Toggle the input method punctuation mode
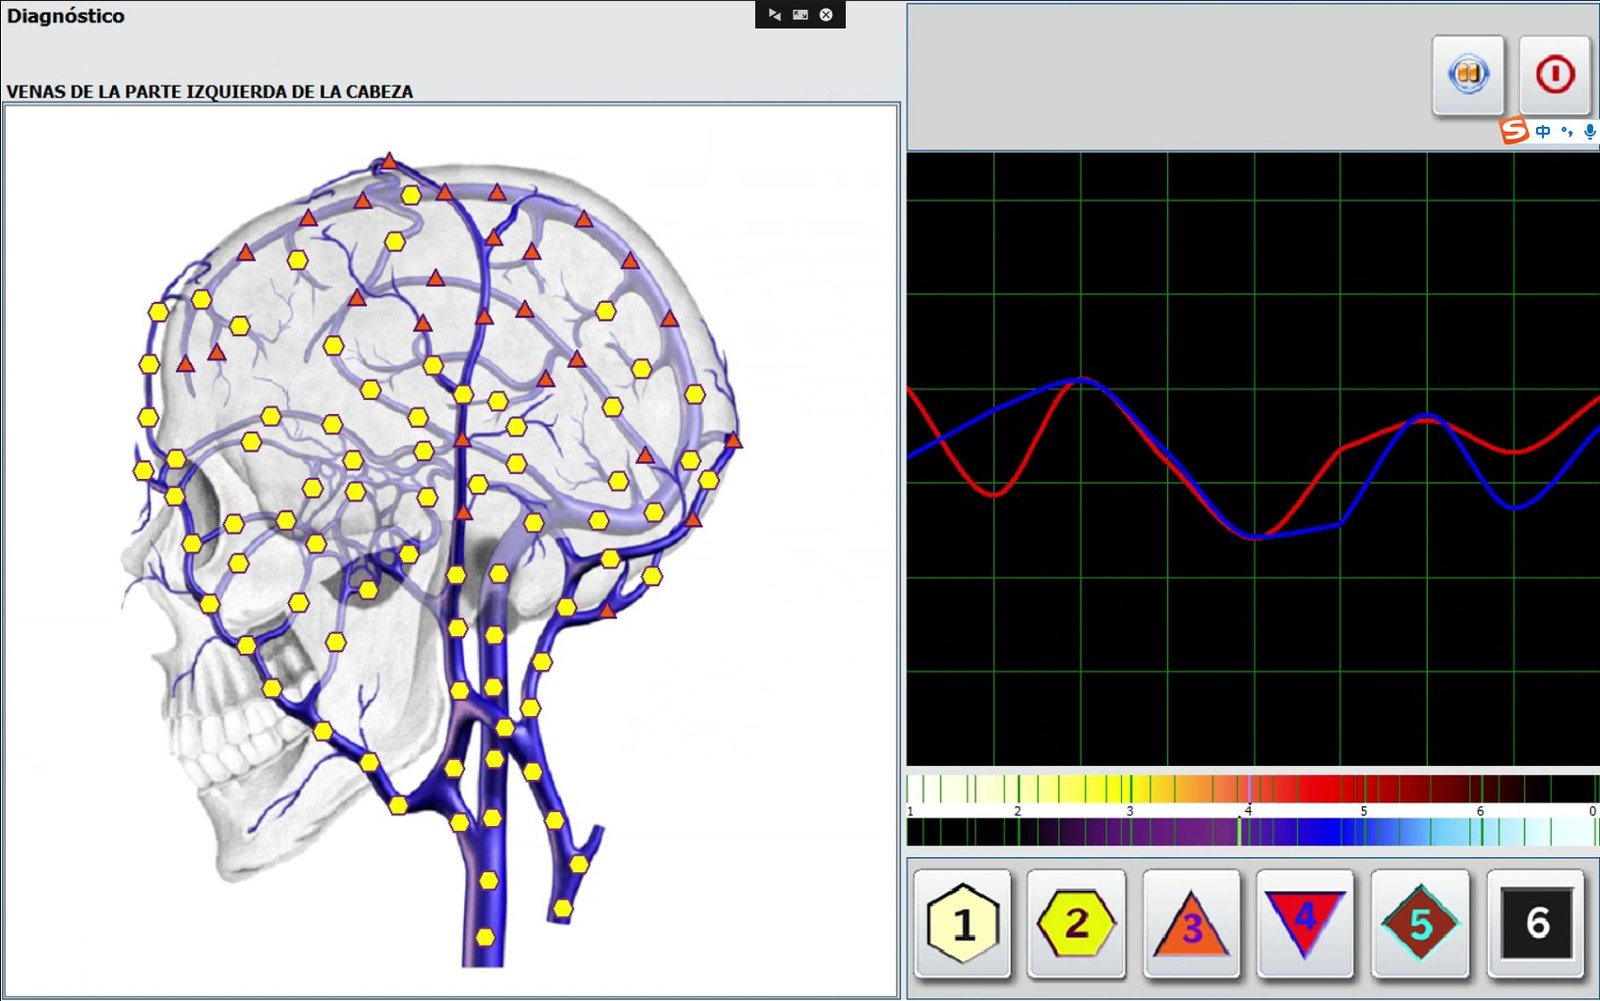The width and height of the screenshot is (1600, 1001). (x=1566, y=131)
